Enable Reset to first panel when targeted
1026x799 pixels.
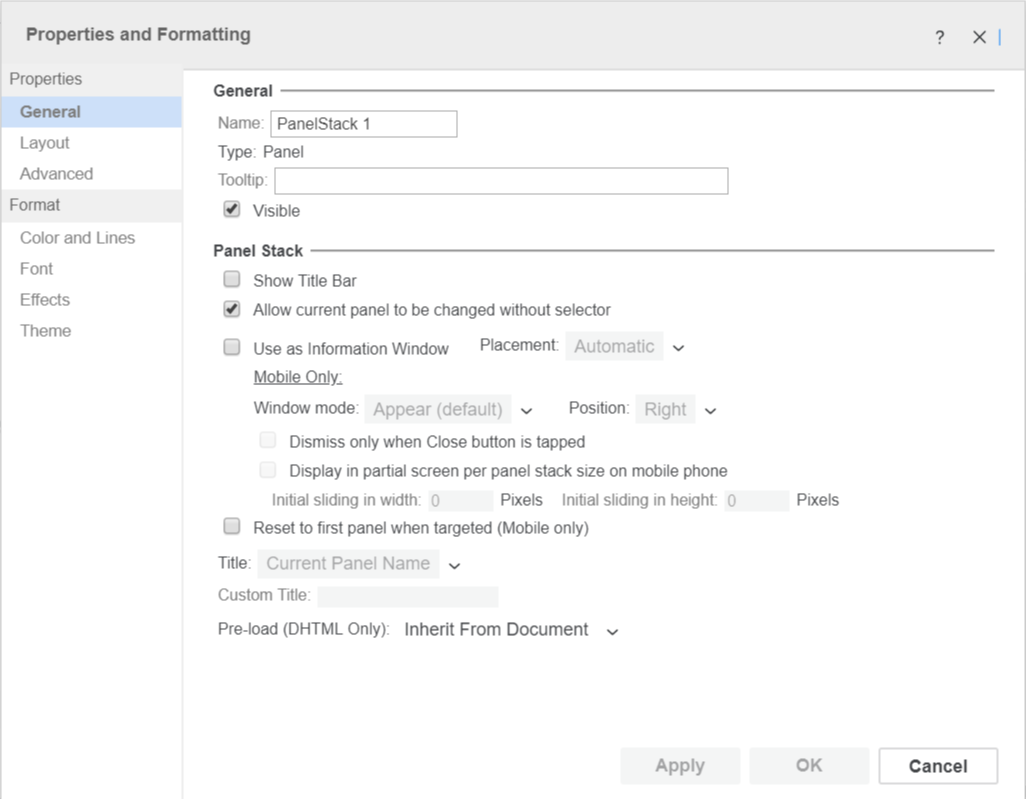232,527
